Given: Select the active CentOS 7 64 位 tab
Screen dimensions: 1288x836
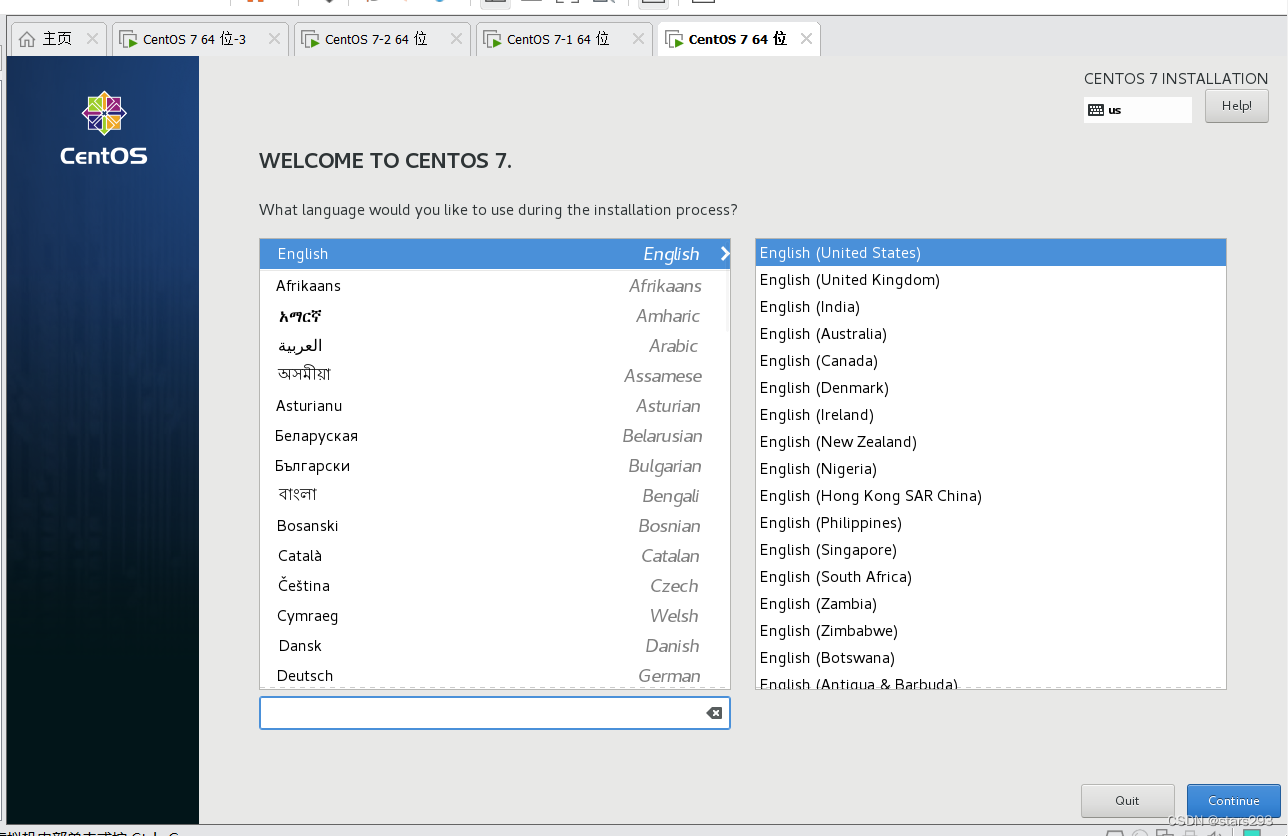Looking at the screenshot, I should coord(738,39).
